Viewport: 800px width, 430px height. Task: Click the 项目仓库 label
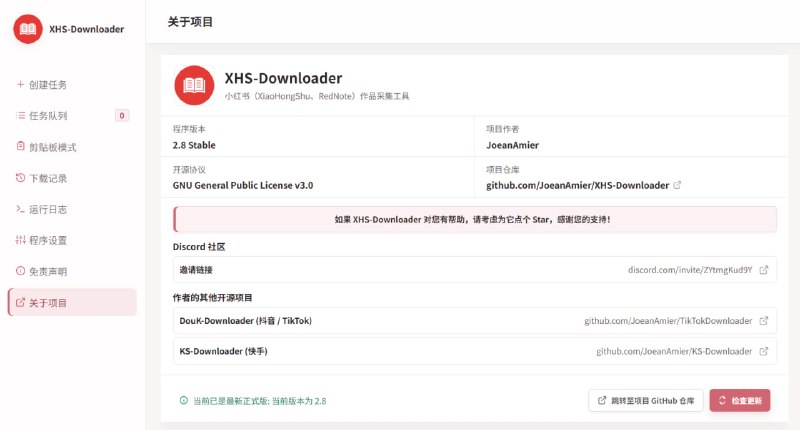pyautogui.click(x=503, y=169)
